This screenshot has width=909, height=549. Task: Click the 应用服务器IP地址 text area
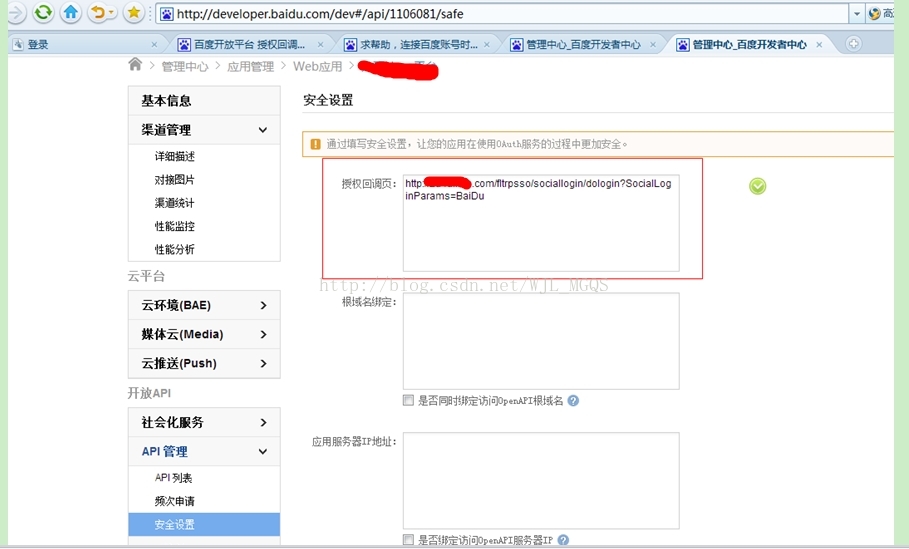click(x=541, y=481)
